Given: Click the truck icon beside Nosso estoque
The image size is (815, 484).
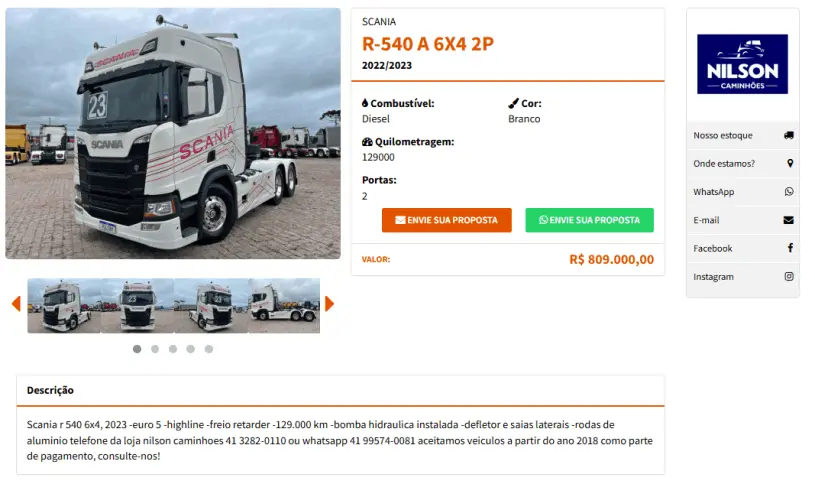Looking at the screenshot, I should click(x=788, y=135).
